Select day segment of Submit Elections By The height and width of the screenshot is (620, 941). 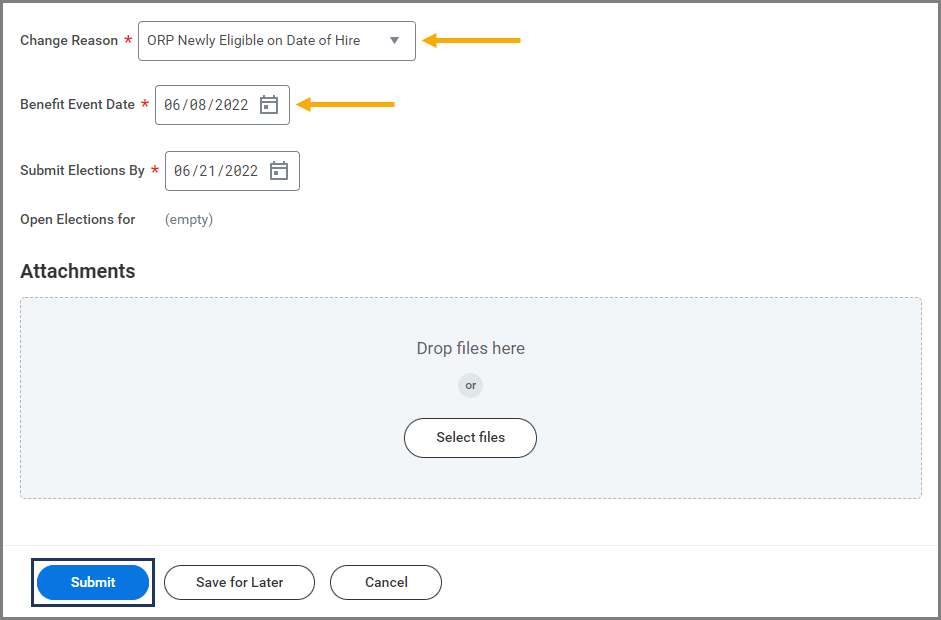click(x=208, y=171)
